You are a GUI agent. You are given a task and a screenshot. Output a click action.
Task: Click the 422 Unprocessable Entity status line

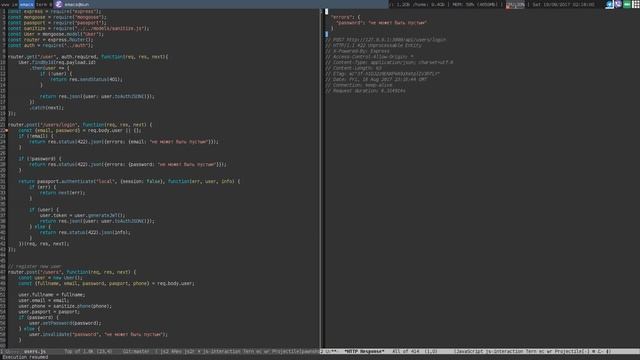coord(374,46)
